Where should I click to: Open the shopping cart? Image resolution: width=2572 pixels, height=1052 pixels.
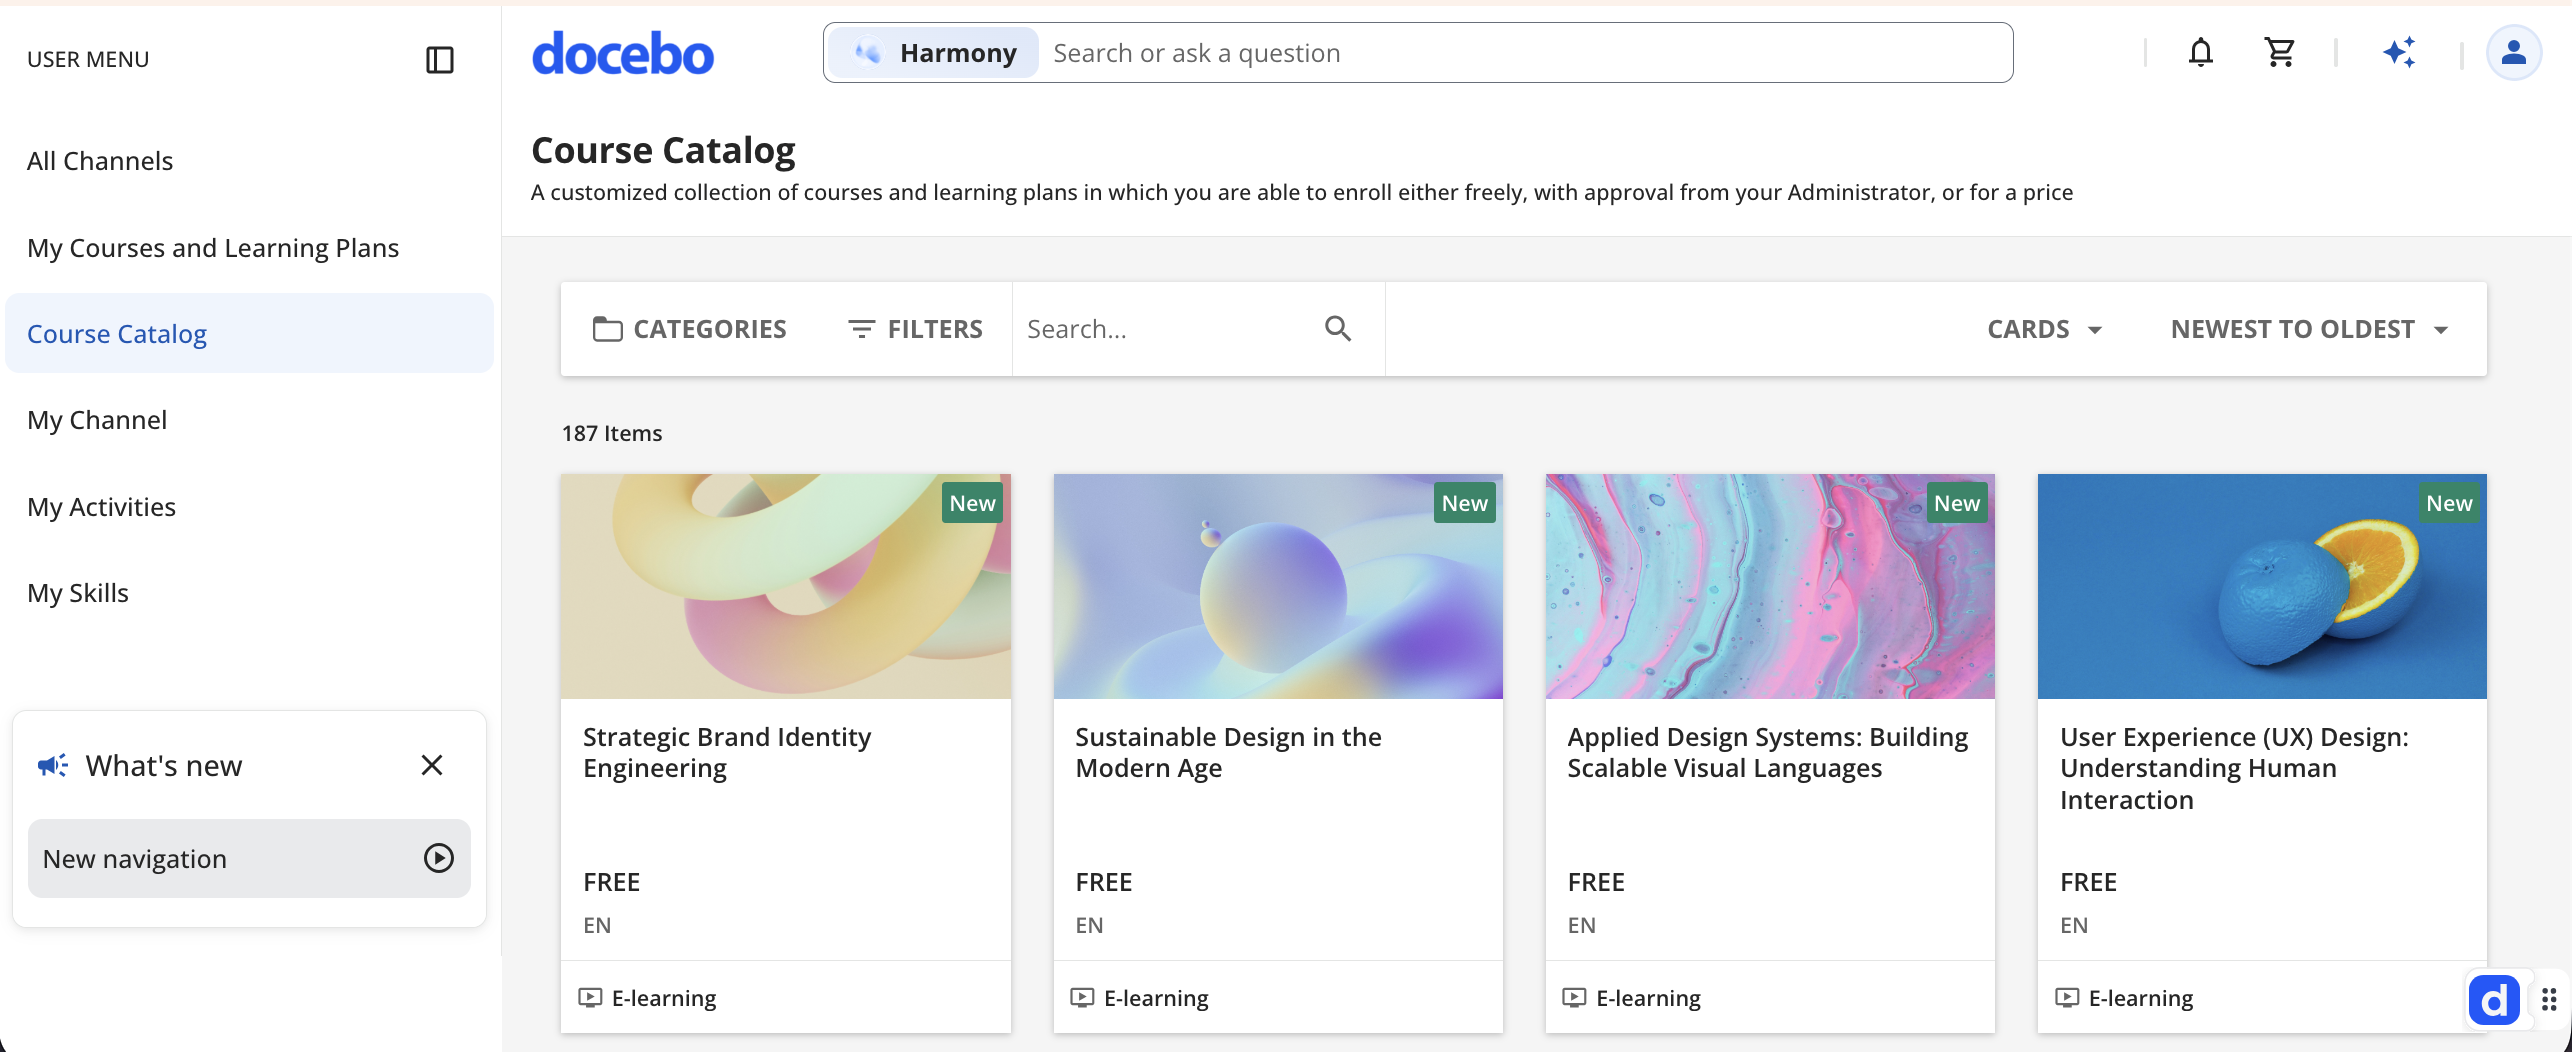2279,52
